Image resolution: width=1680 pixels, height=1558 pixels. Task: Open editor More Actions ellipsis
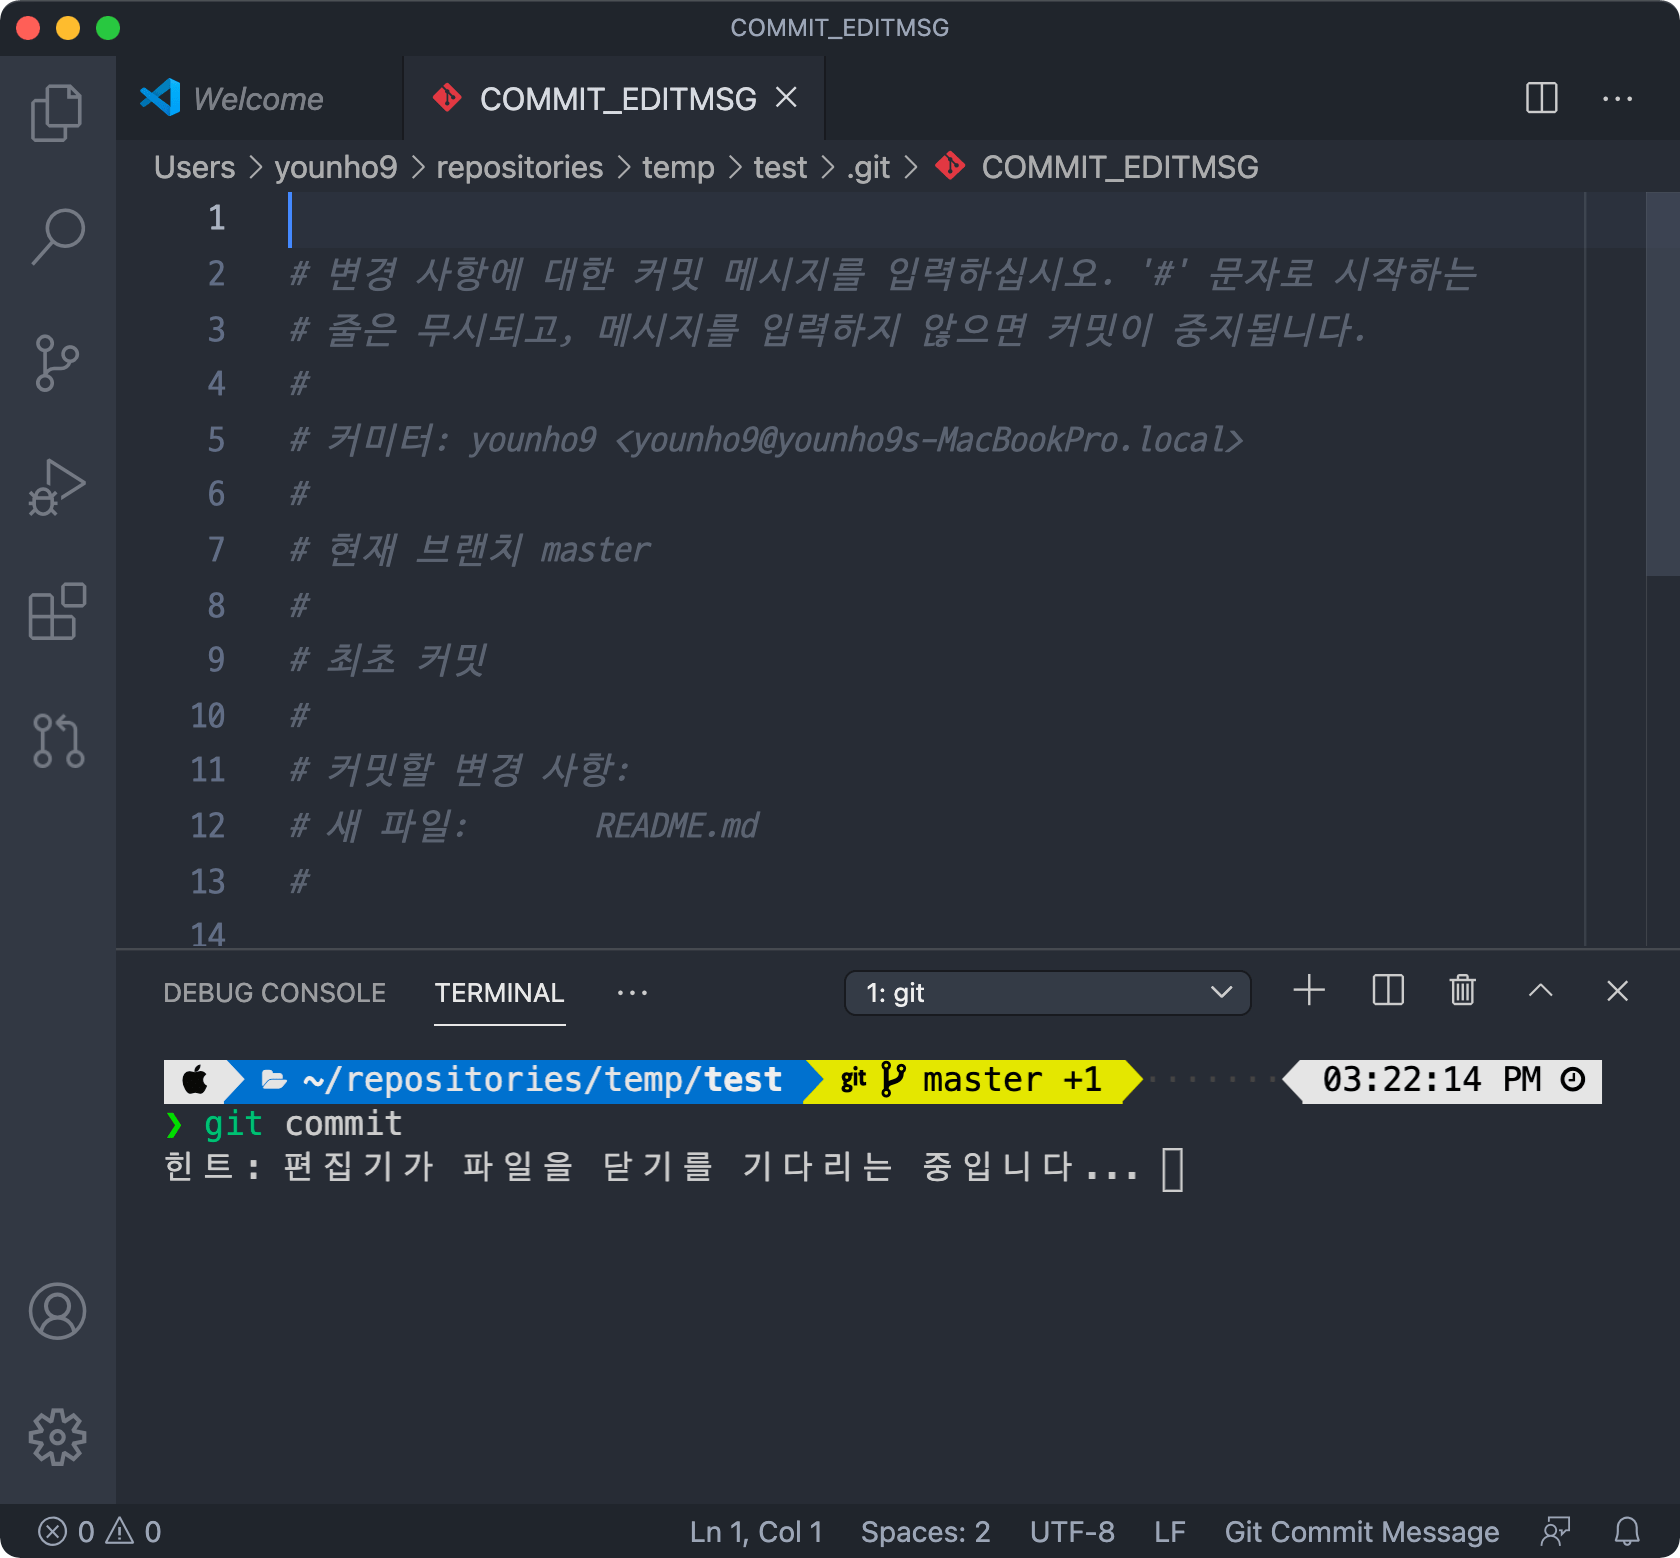(1617, 98)
